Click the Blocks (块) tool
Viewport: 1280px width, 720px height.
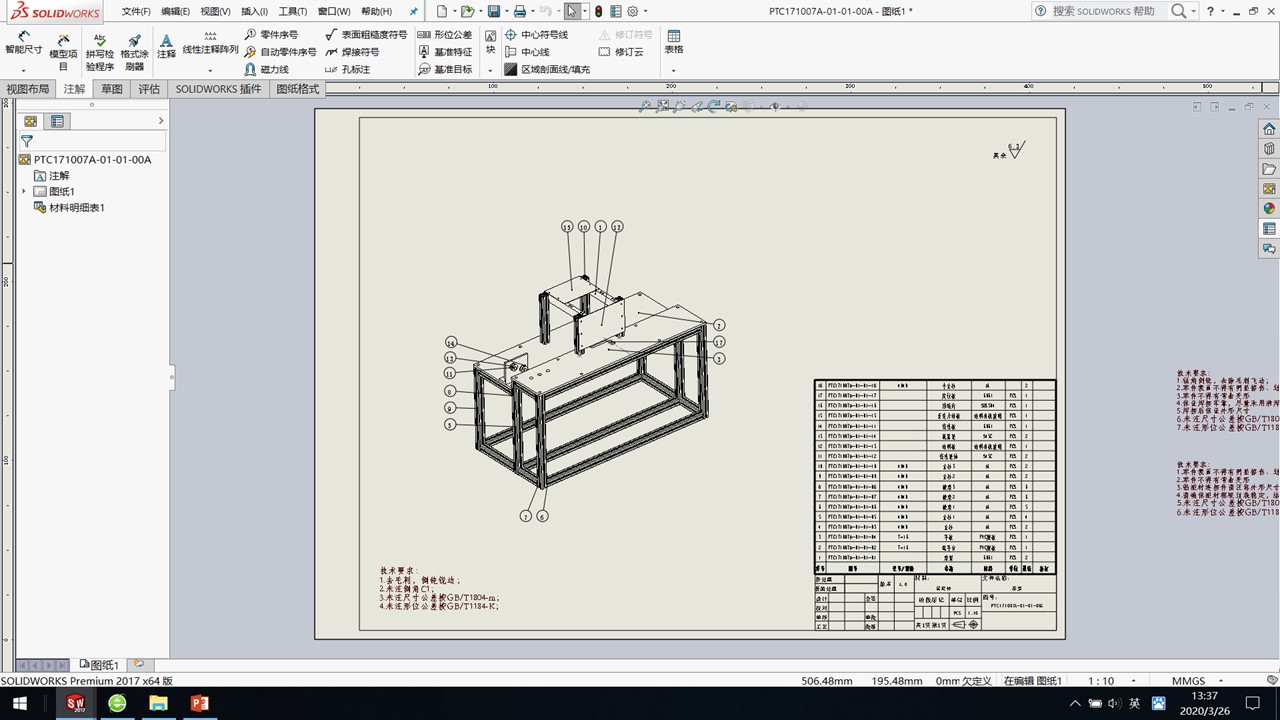490,42
